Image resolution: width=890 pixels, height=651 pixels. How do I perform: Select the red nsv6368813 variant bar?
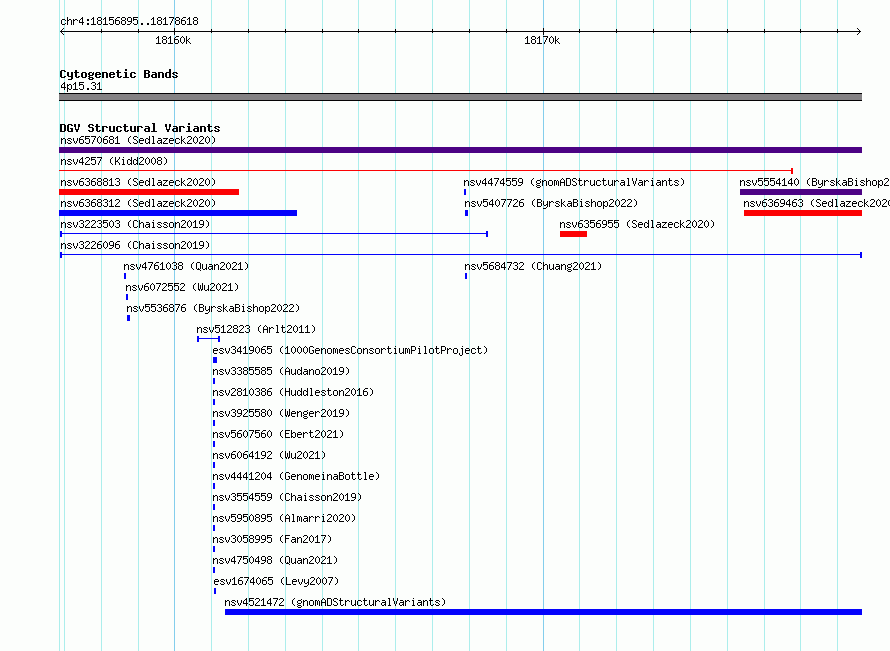click(149, 192)
